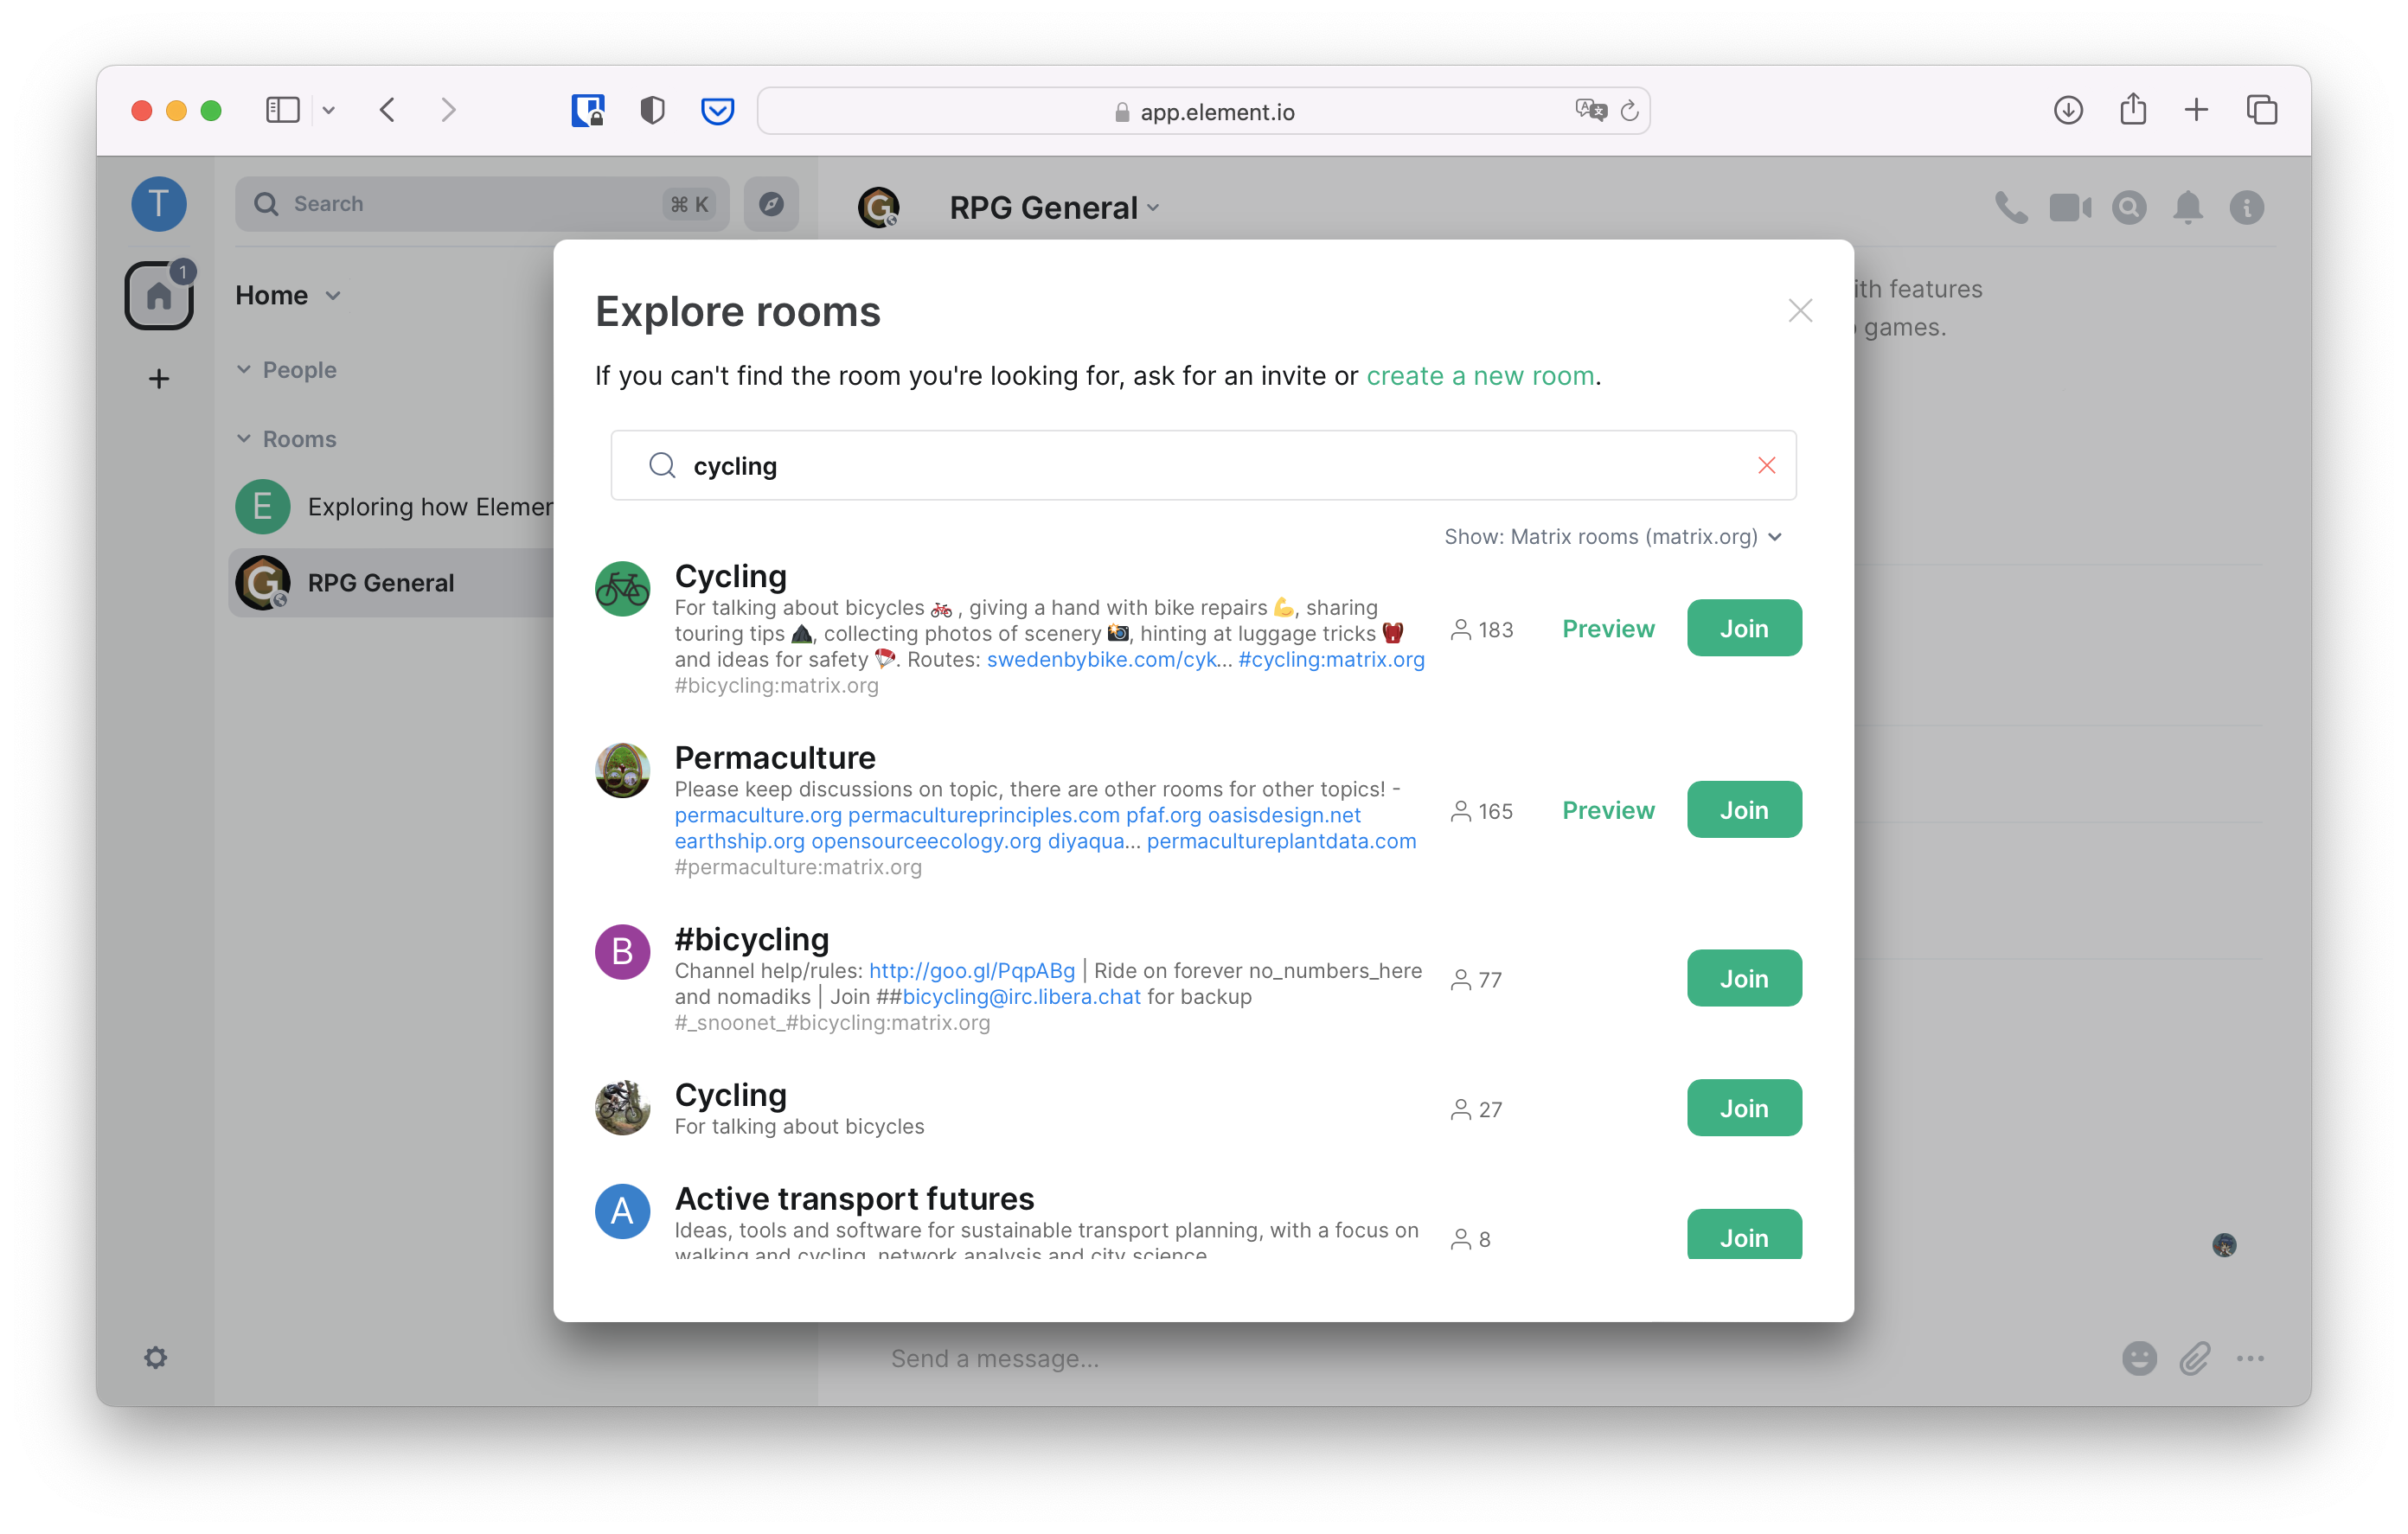The height and width of the screenshot is (1534, 2408).
Task: Open the emoji picker
Action: (2139, 1358)
